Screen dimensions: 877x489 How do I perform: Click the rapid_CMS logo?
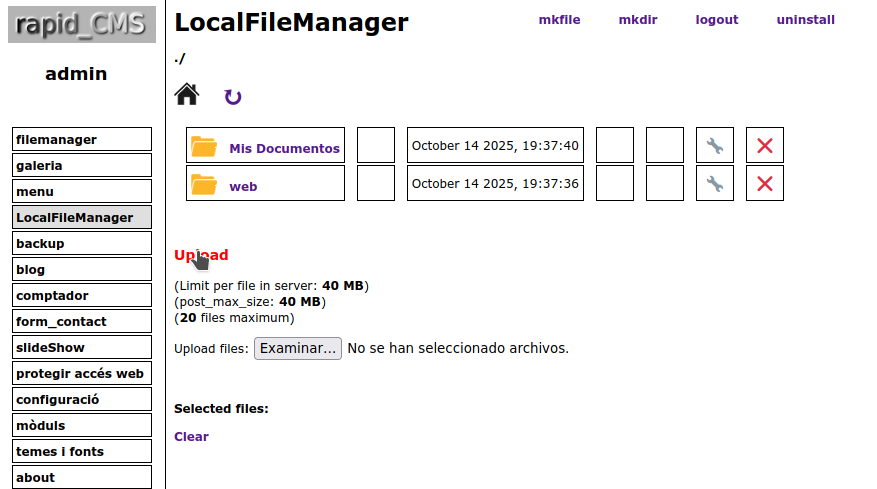pos(82,25)
